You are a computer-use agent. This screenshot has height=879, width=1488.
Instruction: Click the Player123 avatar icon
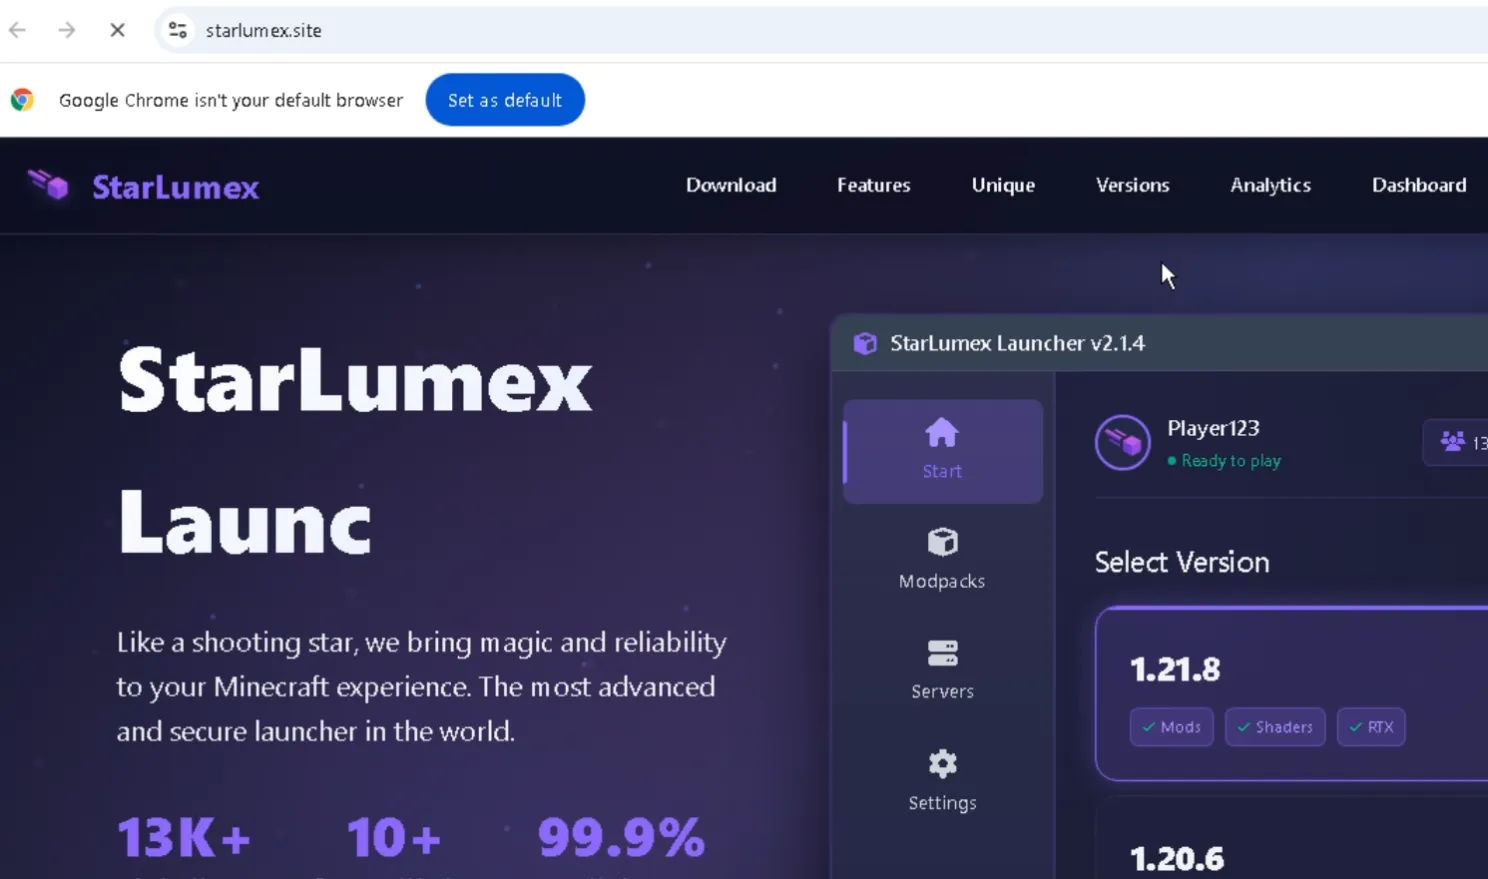(x=1122, y=442)
